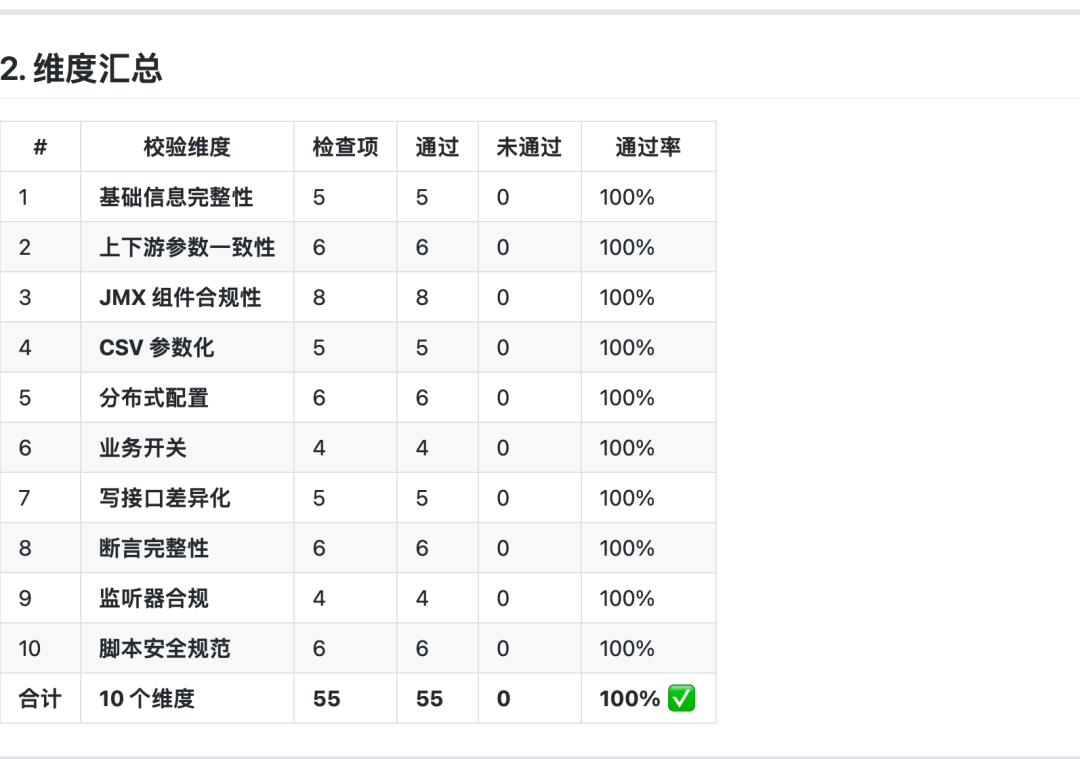Image resolution: width=1080 pixels, height=759 pixels.
Task: Click the '通过率' column header
Action: coord(648,147)
